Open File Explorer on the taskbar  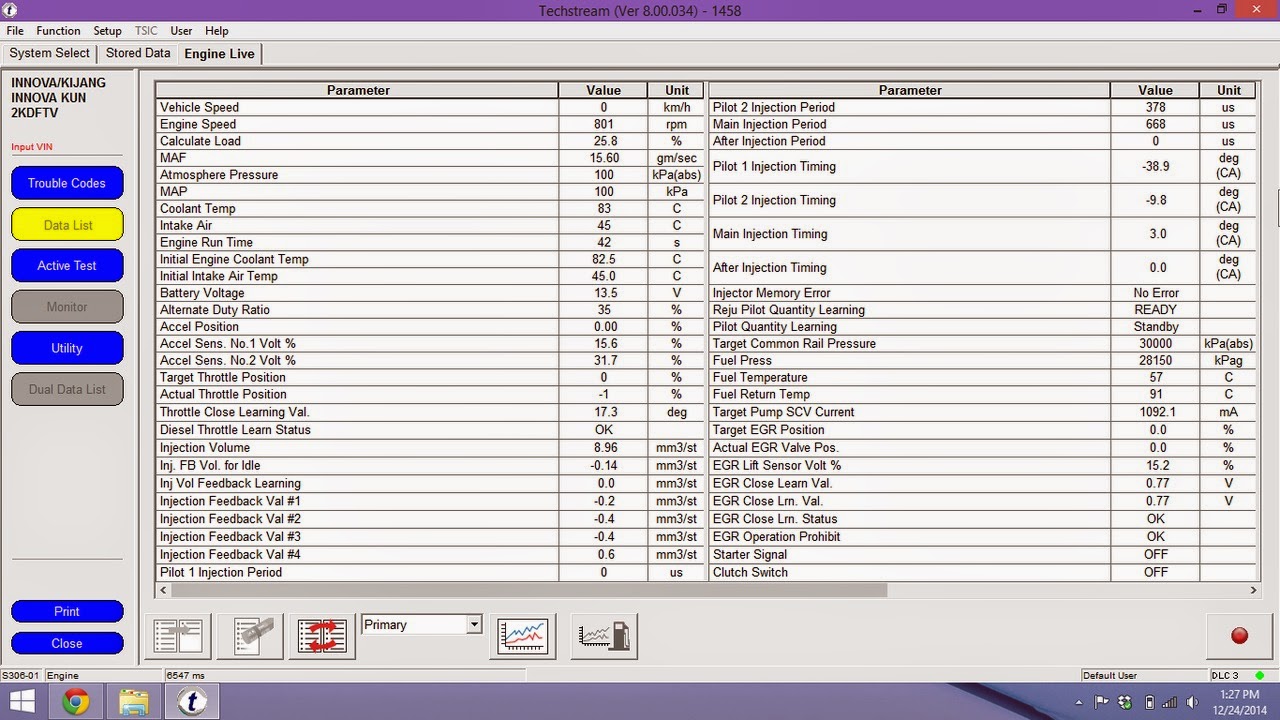tap(133, 702)
